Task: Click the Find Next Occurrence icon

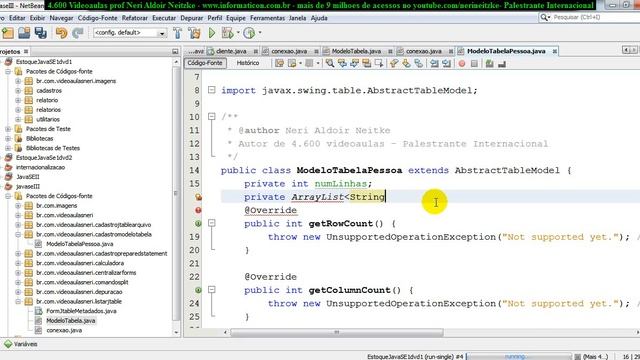Action: coord(354,63)
